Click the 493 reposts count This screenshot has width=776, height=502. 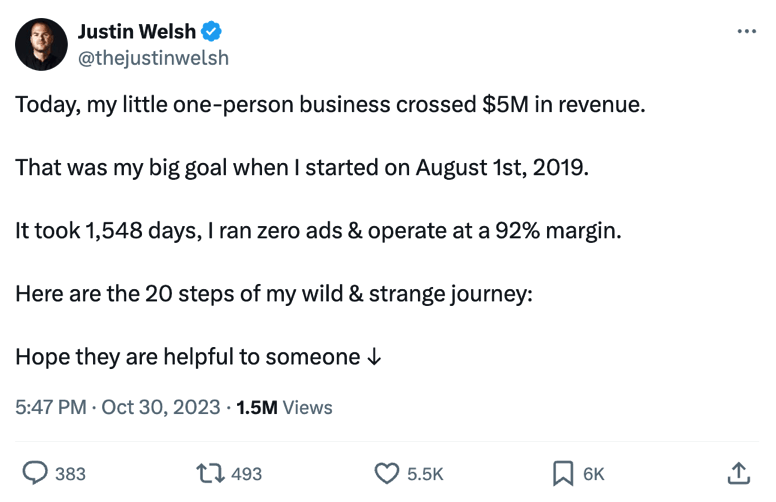(x=246, y=473)
